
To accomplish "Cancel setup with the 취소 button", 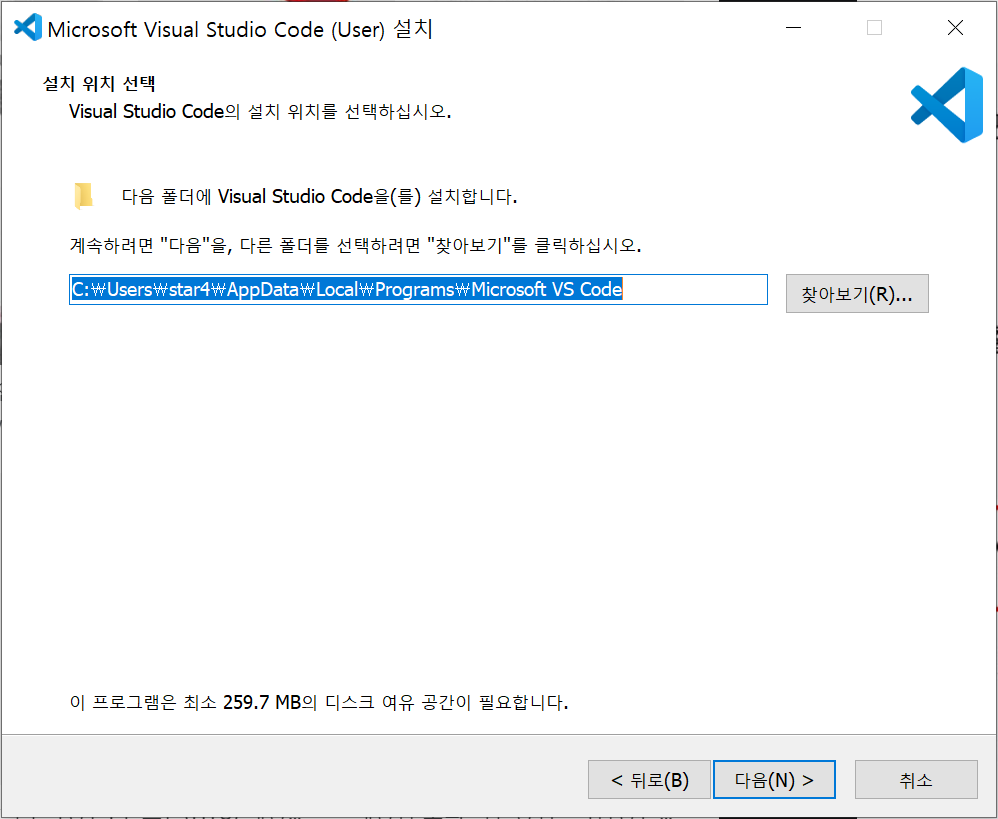I will [x=916, y=780].
